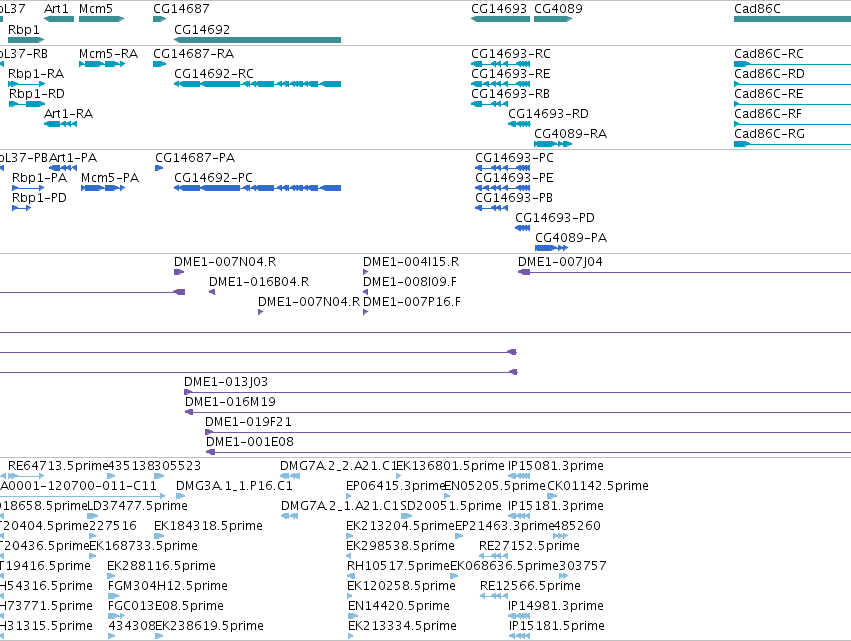Click the Rbp1-PD CDS label

[x=39, y=198]
